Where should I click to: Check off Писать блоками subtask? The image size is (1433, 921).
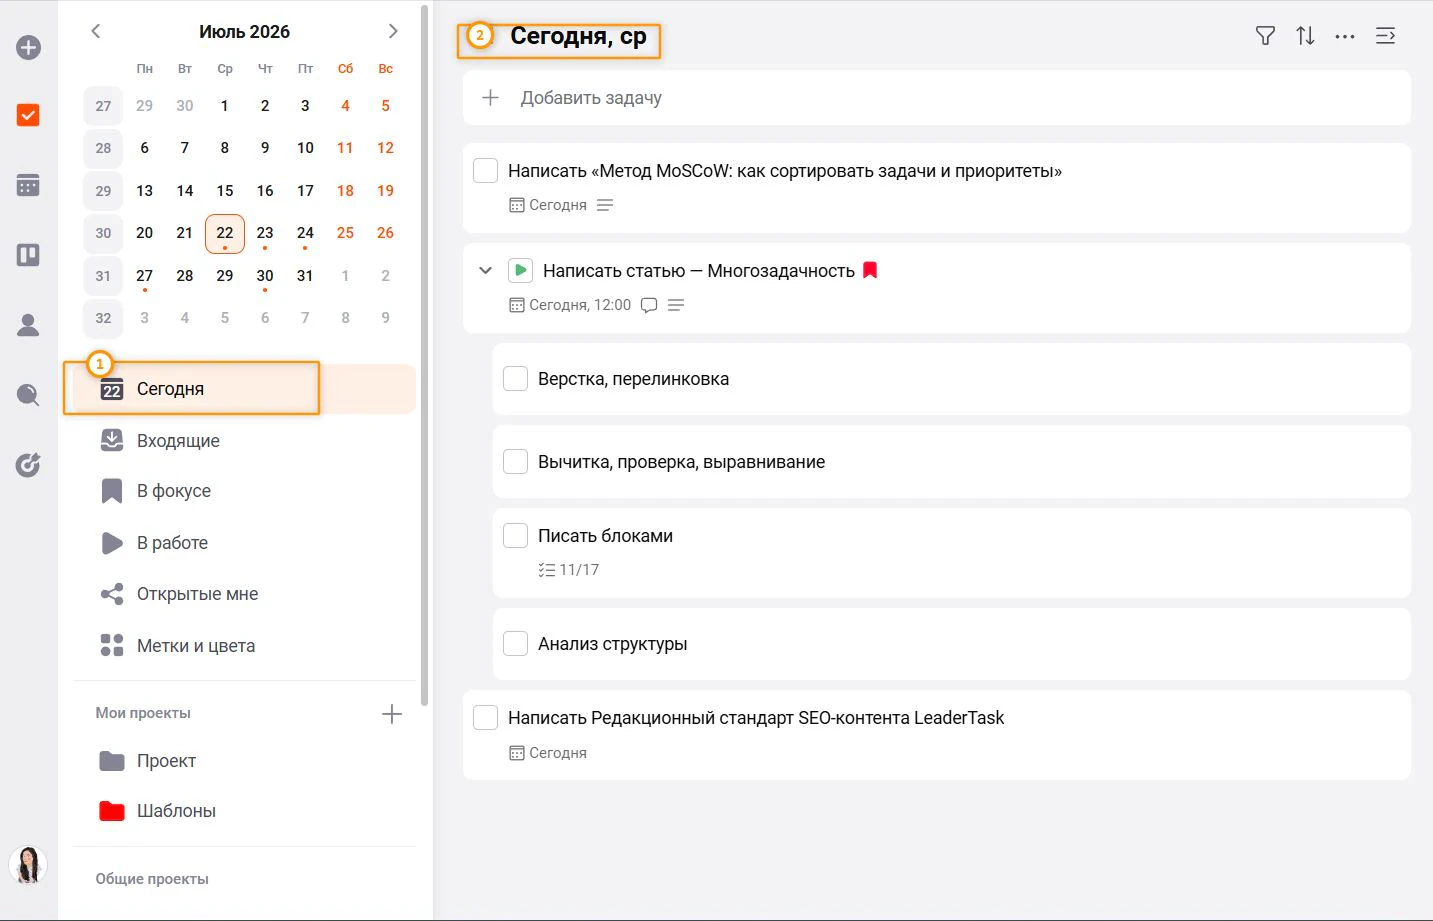(x=515, y=535)
